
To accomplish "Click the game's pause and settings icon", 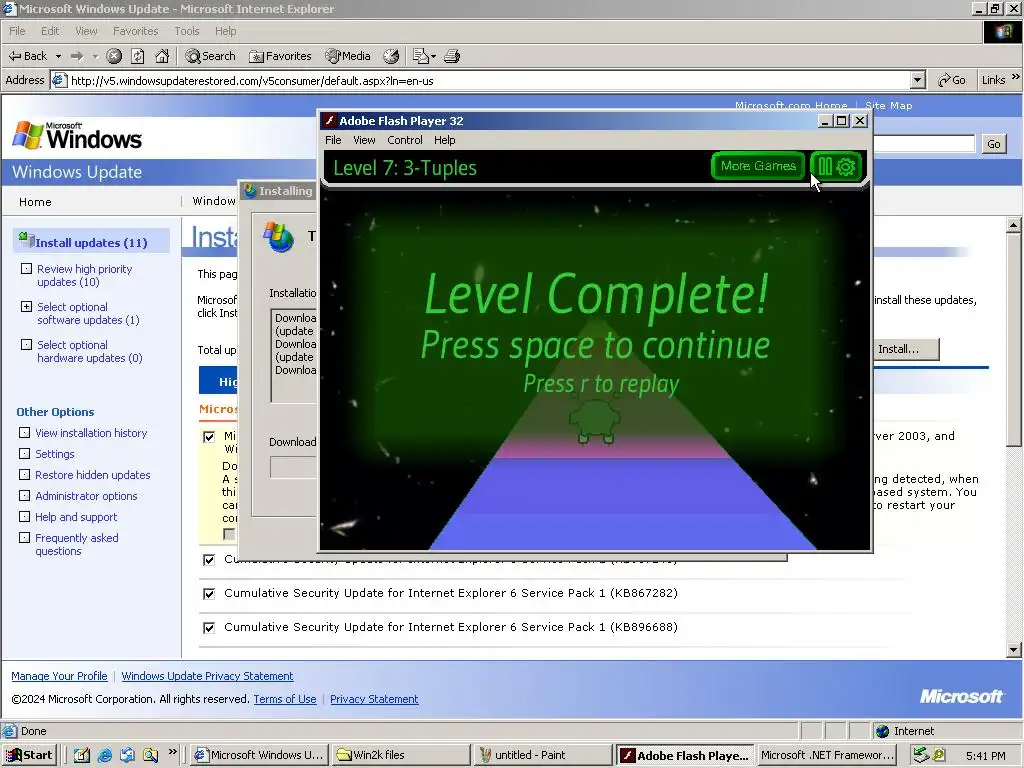I will click(836, 166).
